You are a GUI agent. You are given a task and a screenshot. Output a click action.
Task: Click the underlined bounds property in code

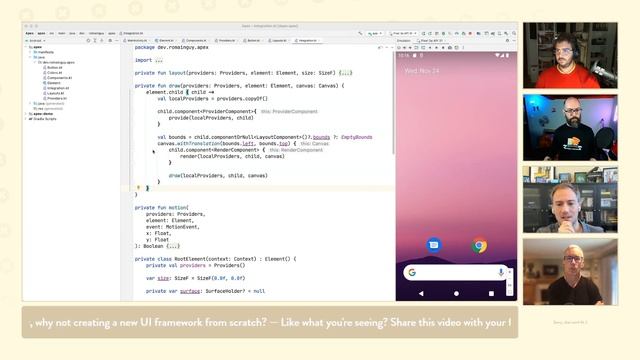coord(321,137)
